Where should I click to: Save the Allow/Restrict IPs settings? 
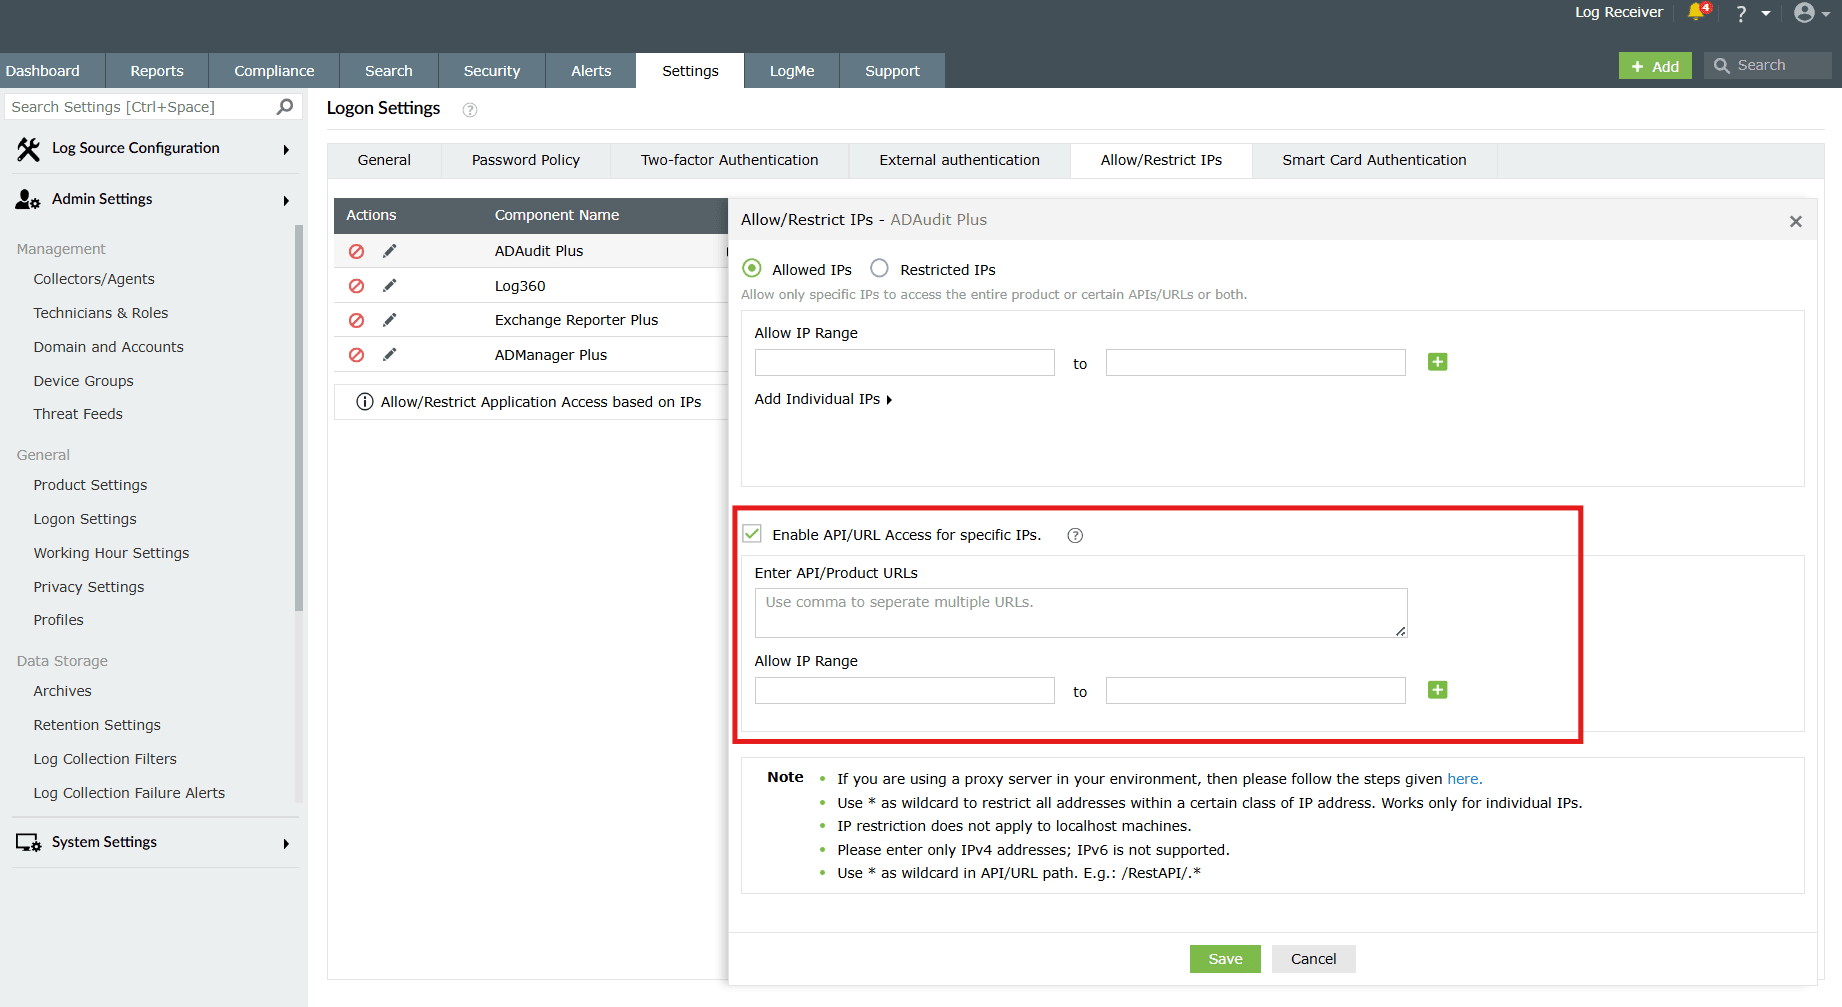[1225, 959]
